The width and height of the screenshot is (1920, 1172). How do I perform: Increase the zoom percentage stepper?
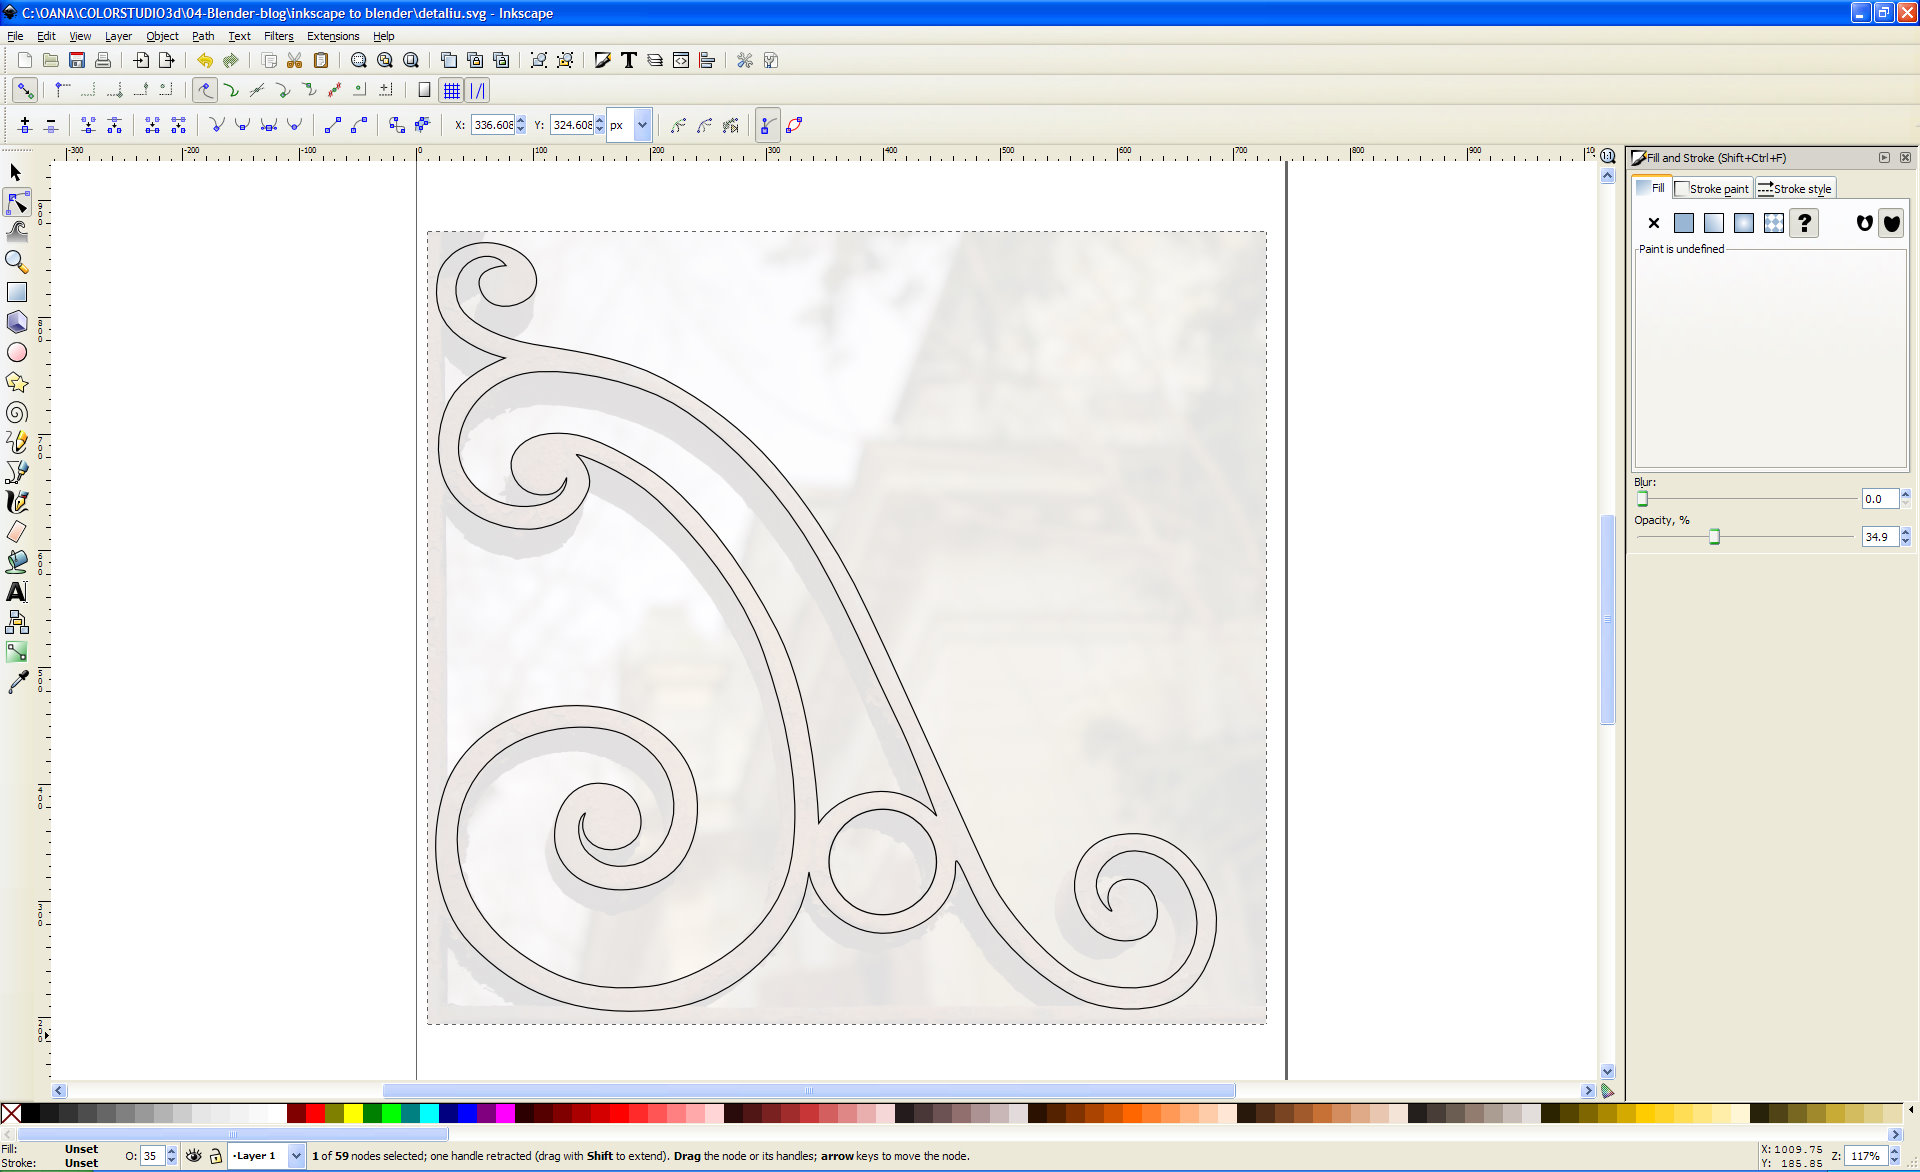click(1894, 1151)
